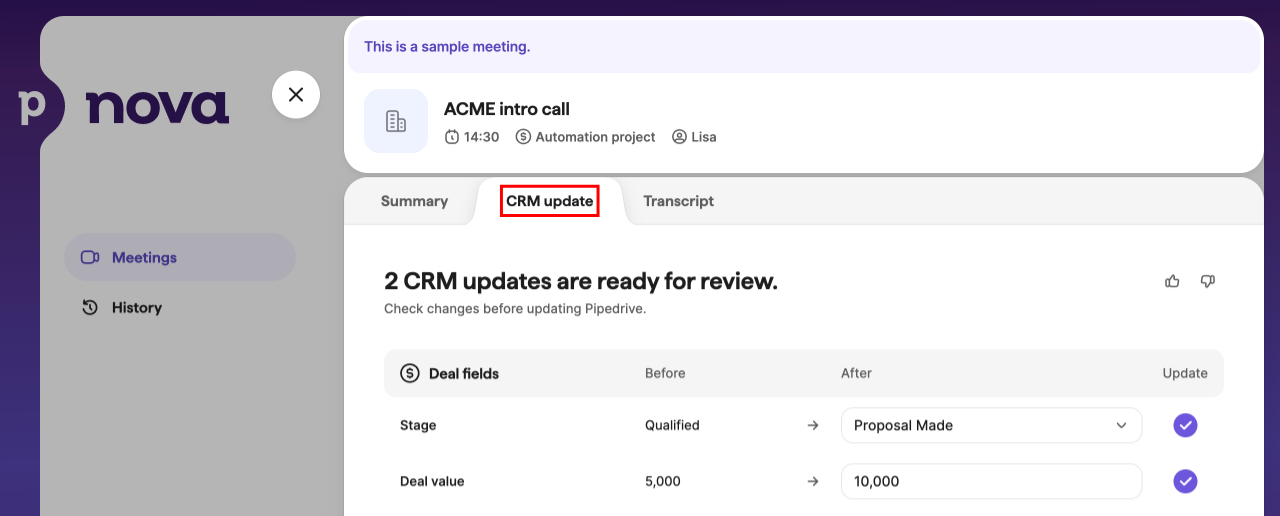Click the thumbs up feedback icon

(x=1172, y=282)
